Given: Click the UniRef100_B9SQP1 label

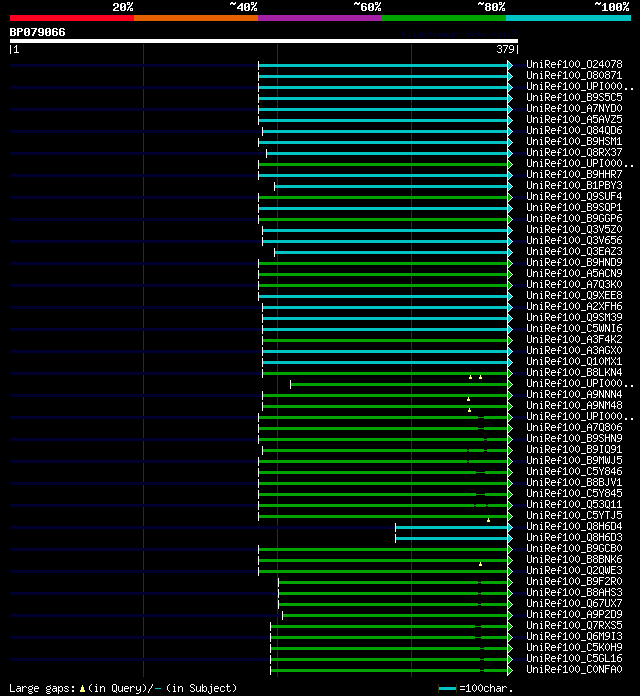Looking at the screenshot, I should (x=574, y=207).
